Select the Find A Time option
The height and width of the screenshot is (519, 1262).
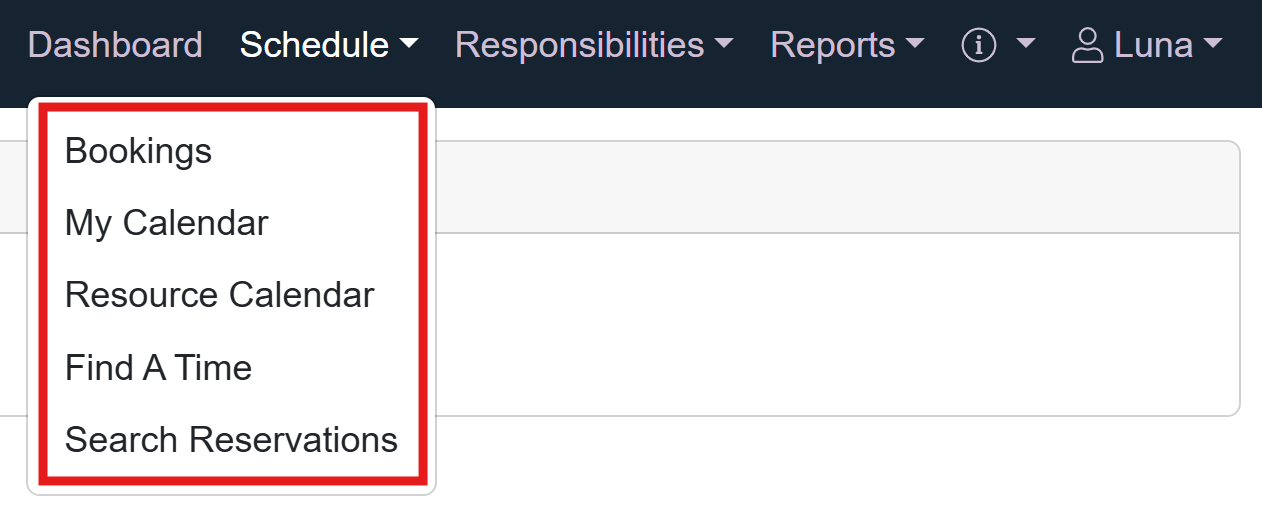[158, 368]
